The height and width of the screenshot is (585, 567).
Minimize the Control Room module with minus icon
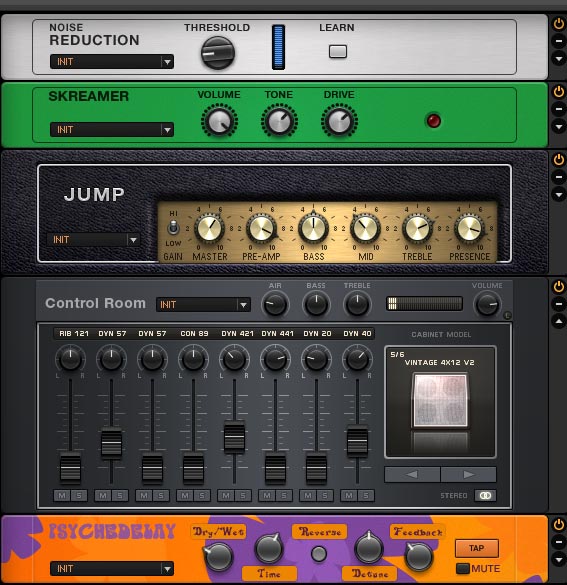(x=558, y=304)
